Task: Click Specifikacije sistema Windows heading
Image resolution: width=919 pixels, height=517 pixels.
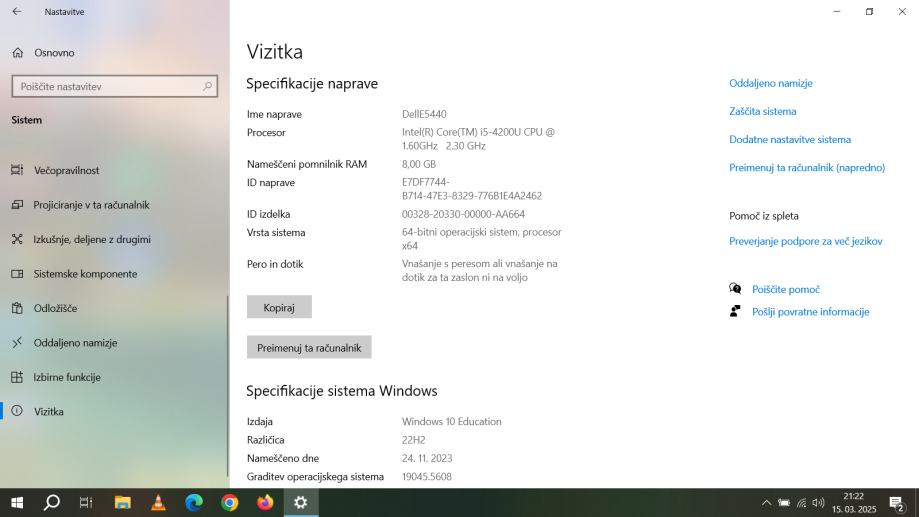Action: (x=342, y=391)
